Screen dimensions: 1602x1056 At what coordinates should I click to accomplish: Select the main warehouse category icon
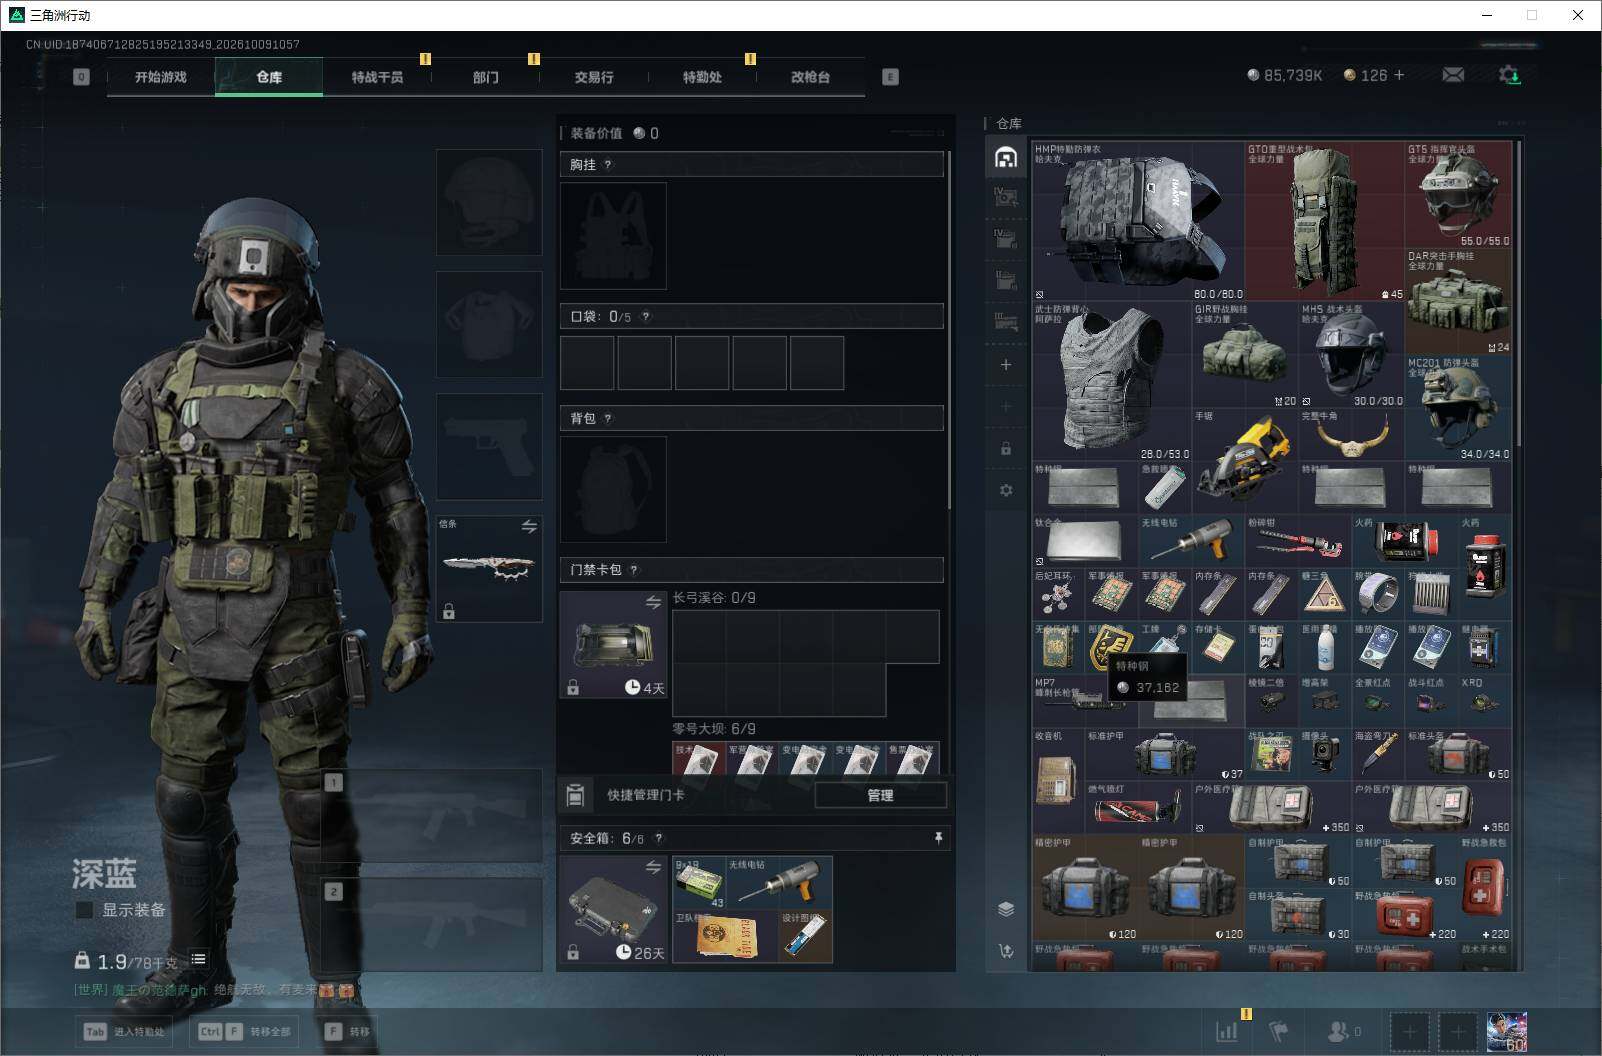coord(1006,157)
